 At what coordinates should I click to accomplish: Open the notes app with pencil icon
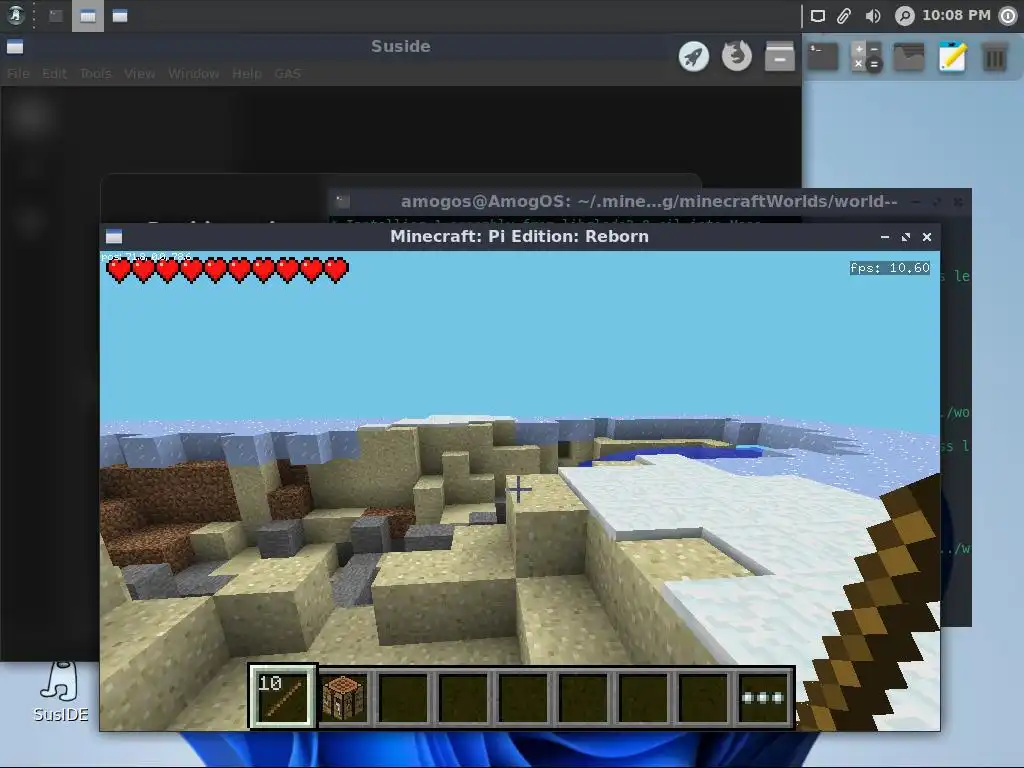pyautogui.click(x=952, y=56)
